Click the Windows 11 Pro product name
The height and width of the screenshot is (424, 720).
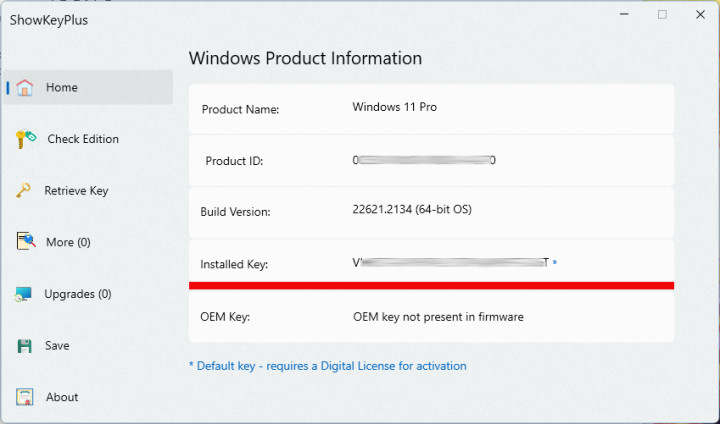tap(395, 107)
